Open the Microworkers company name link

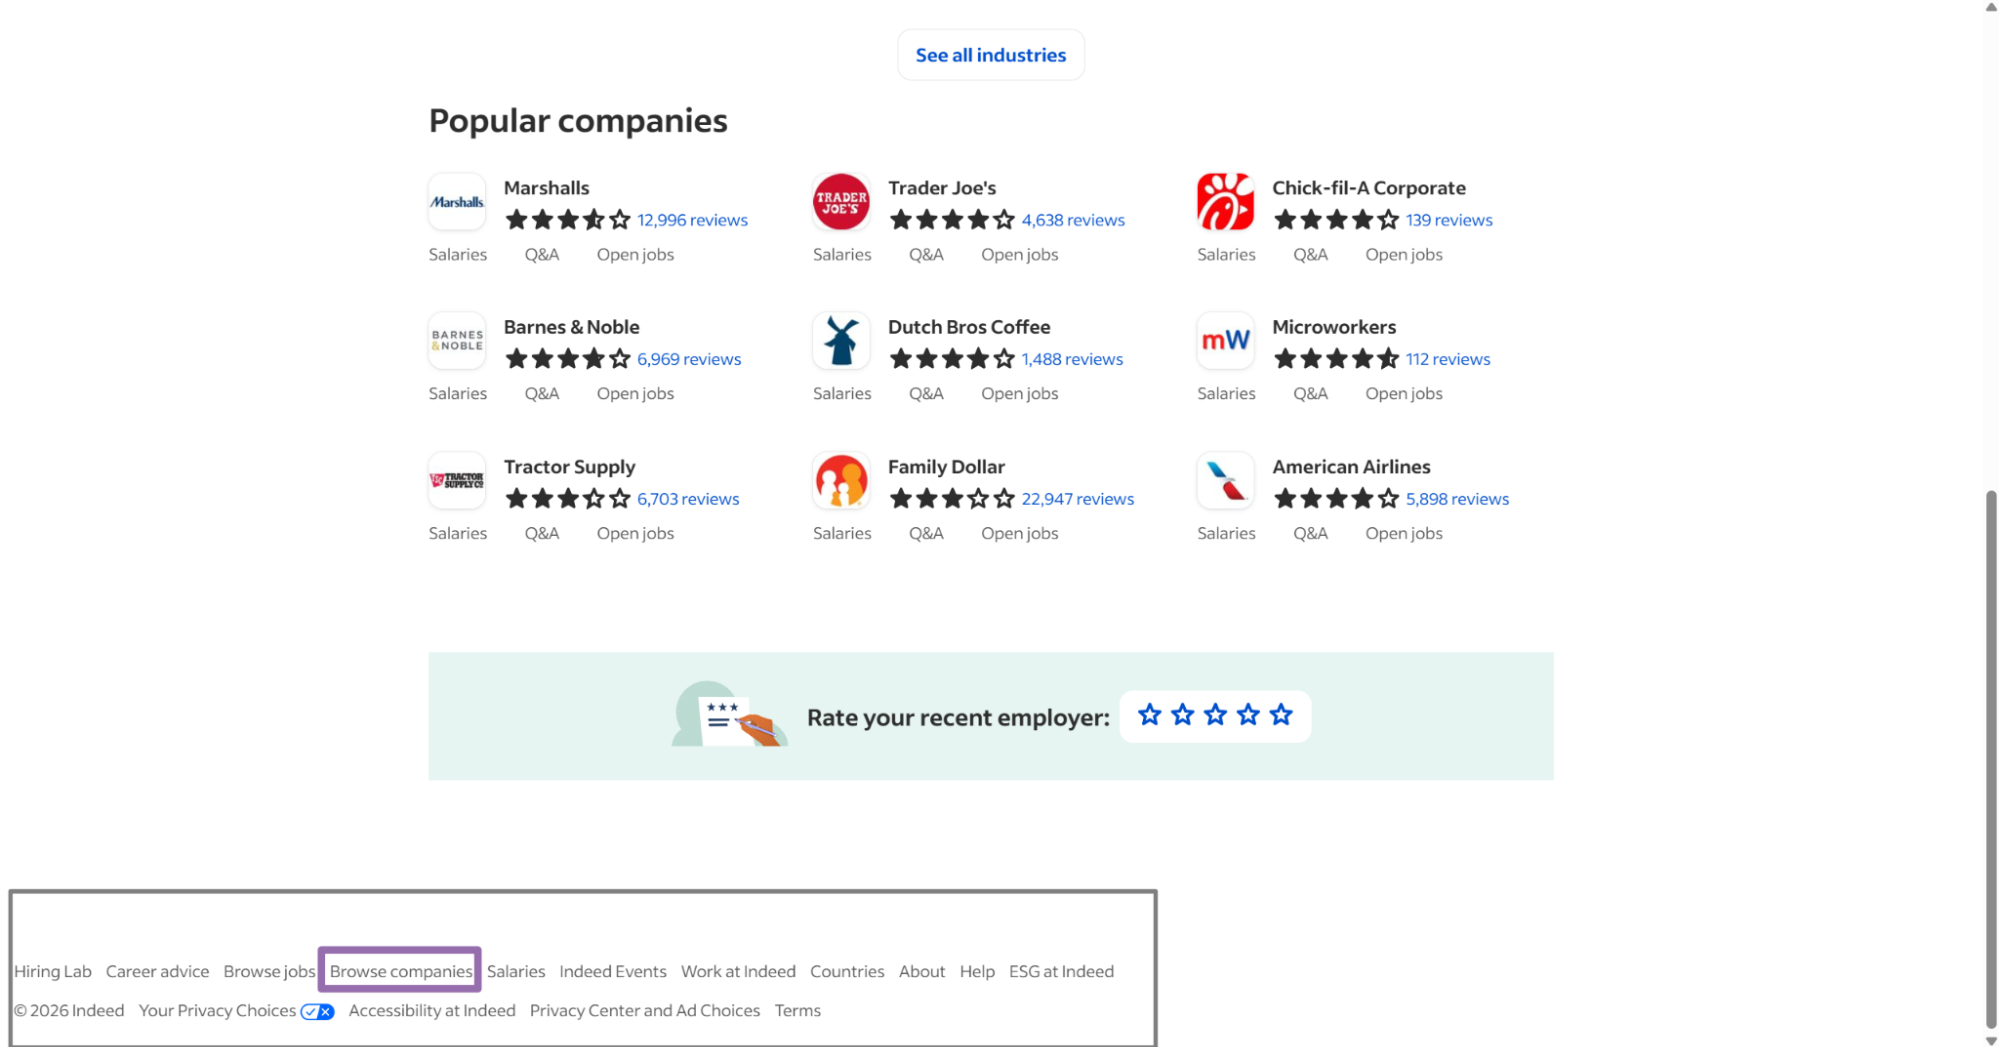pyautogui.click(x=1334, y=327)
